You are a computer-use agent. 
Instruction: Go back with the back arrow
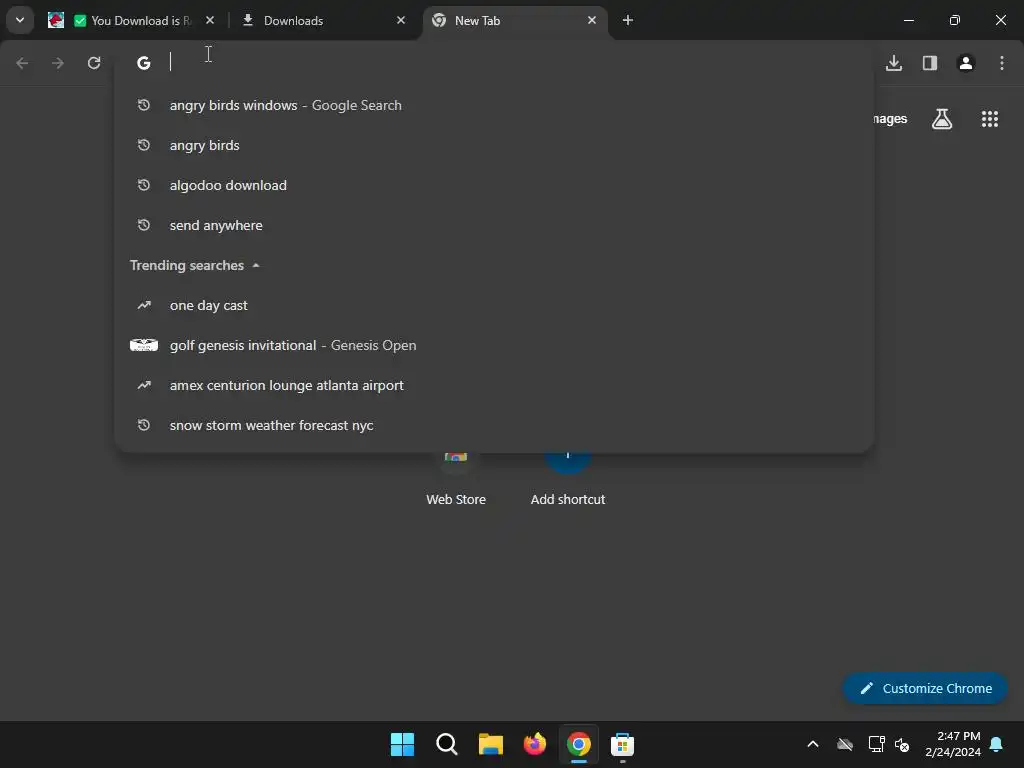[x=22, y=63]
